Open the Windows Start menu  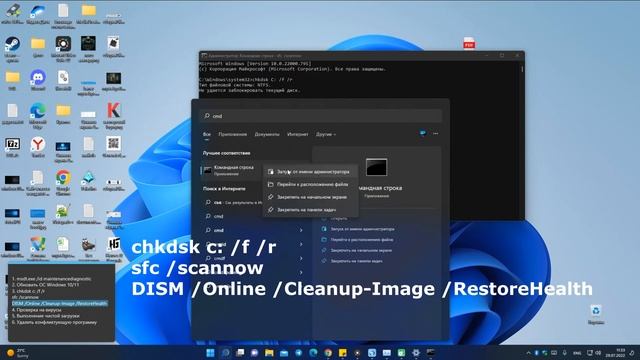tap(211, 353)
